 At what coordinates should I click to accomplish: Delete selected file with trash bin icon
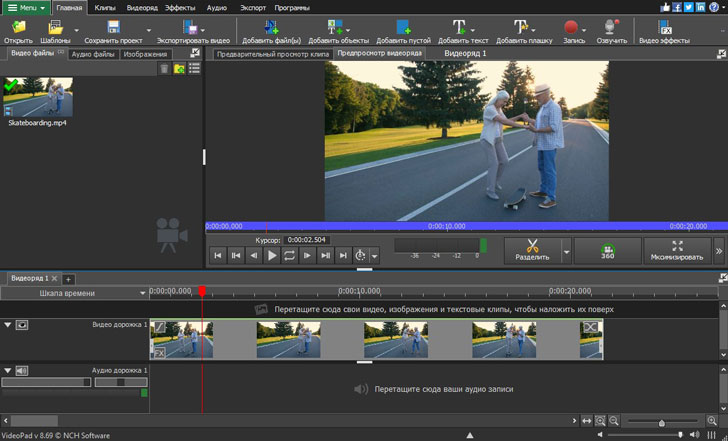point(164,69)
